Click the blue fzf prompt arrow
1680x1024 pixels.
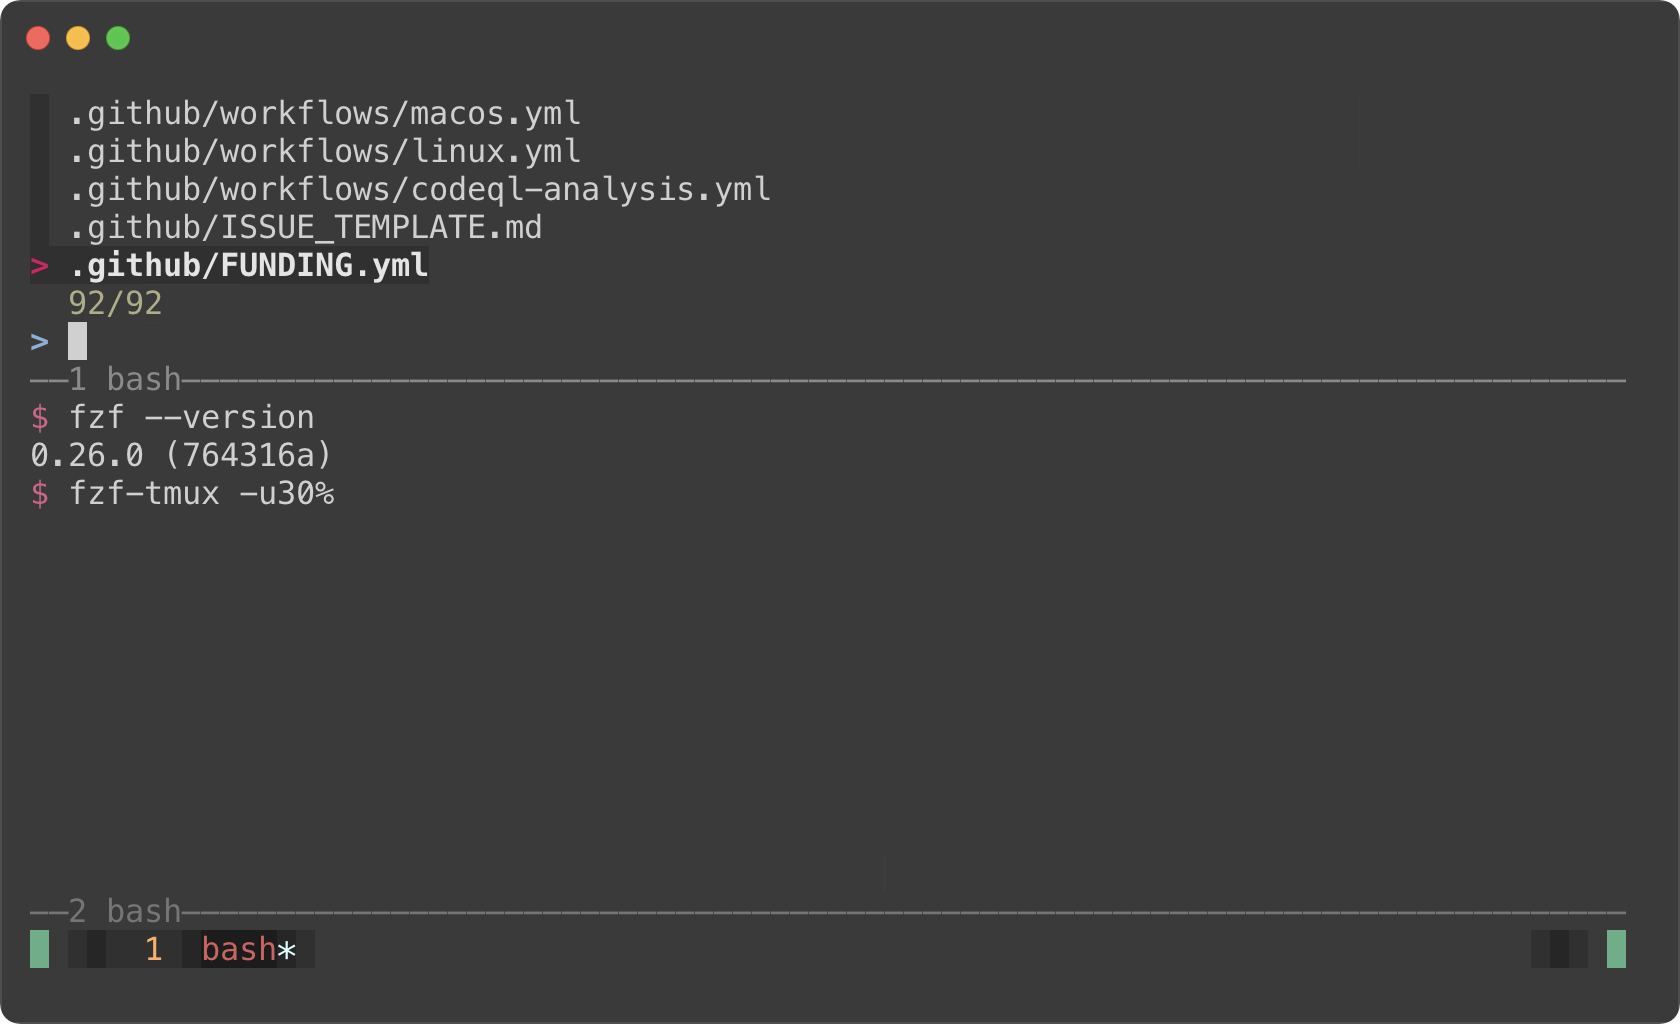[x=39, y=342]
